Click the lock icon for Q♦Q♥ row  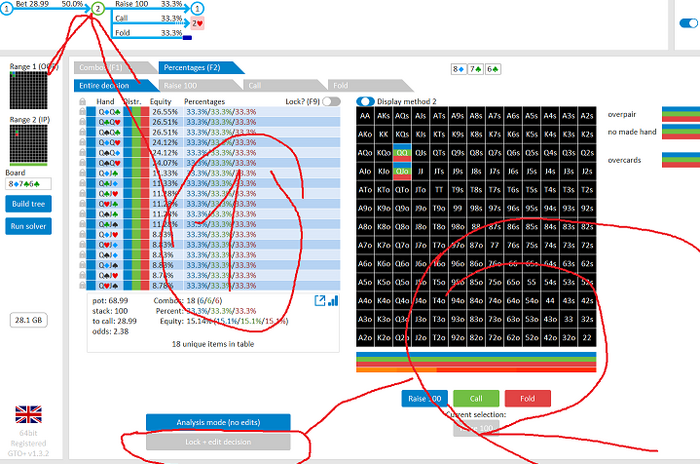[82, 142]
